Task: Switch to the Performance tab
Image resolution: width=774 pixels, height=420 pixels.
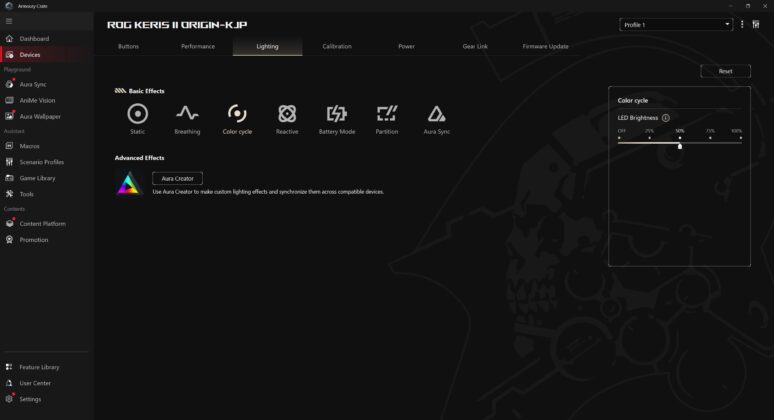Action: [x=198, y=46]
